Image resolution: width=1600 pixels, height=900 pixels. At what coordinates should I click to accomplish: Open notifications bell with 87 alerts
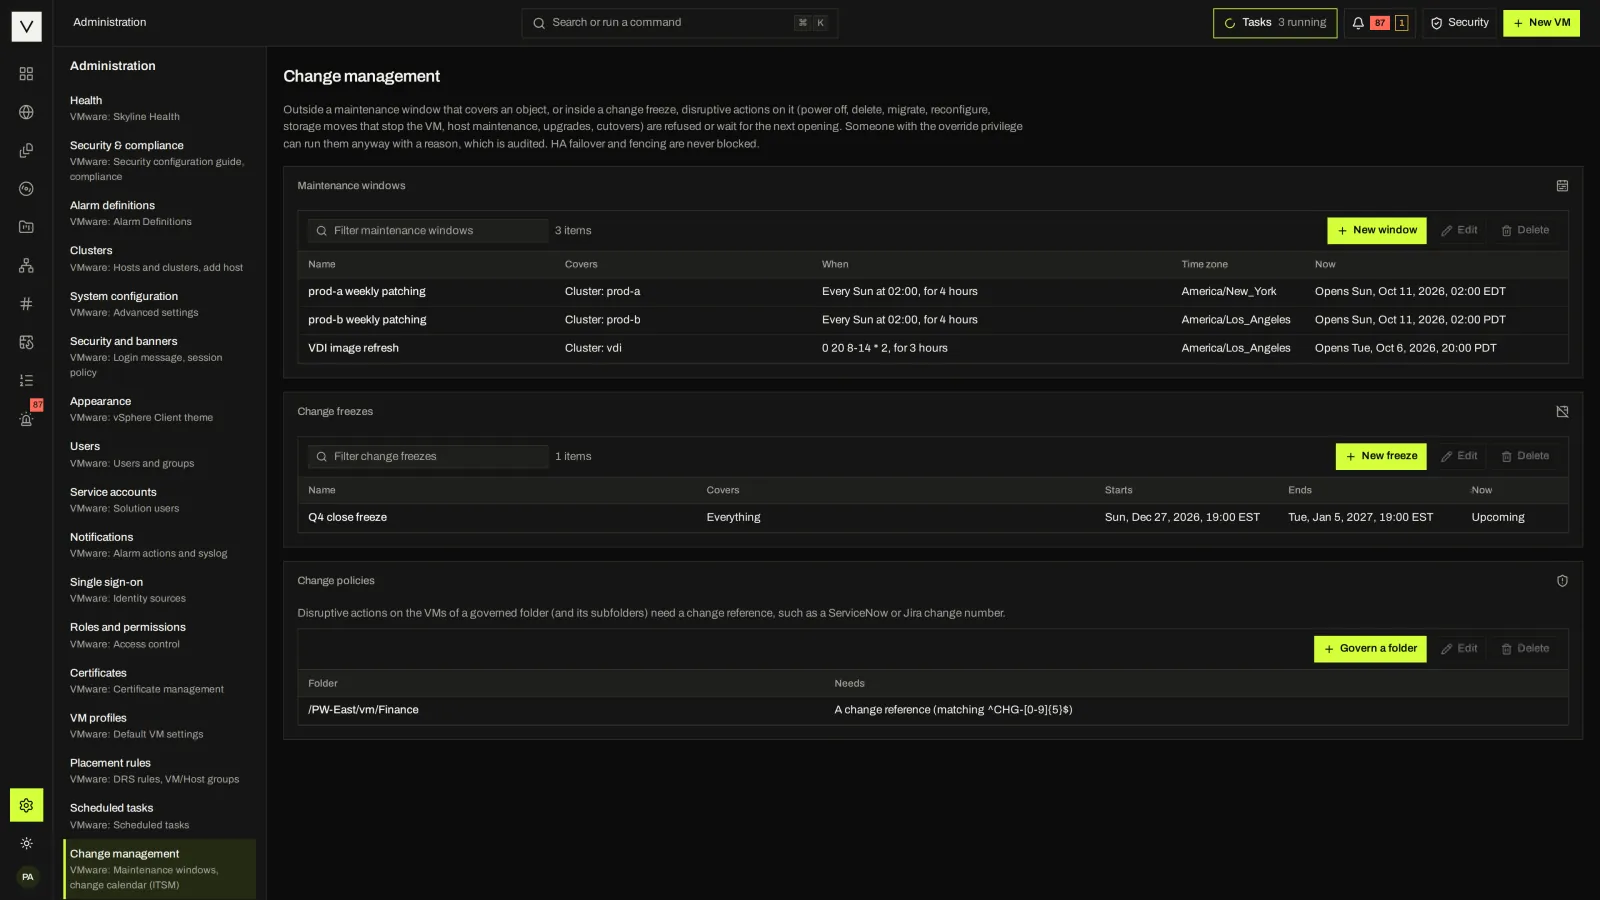(1380, 23)
